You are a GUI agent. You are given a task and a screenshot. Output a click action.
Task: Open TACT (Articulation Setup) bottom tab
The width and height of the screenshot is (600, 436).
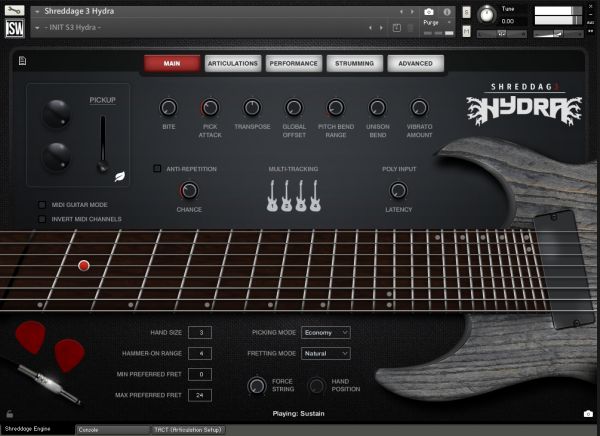click(188, 430)
